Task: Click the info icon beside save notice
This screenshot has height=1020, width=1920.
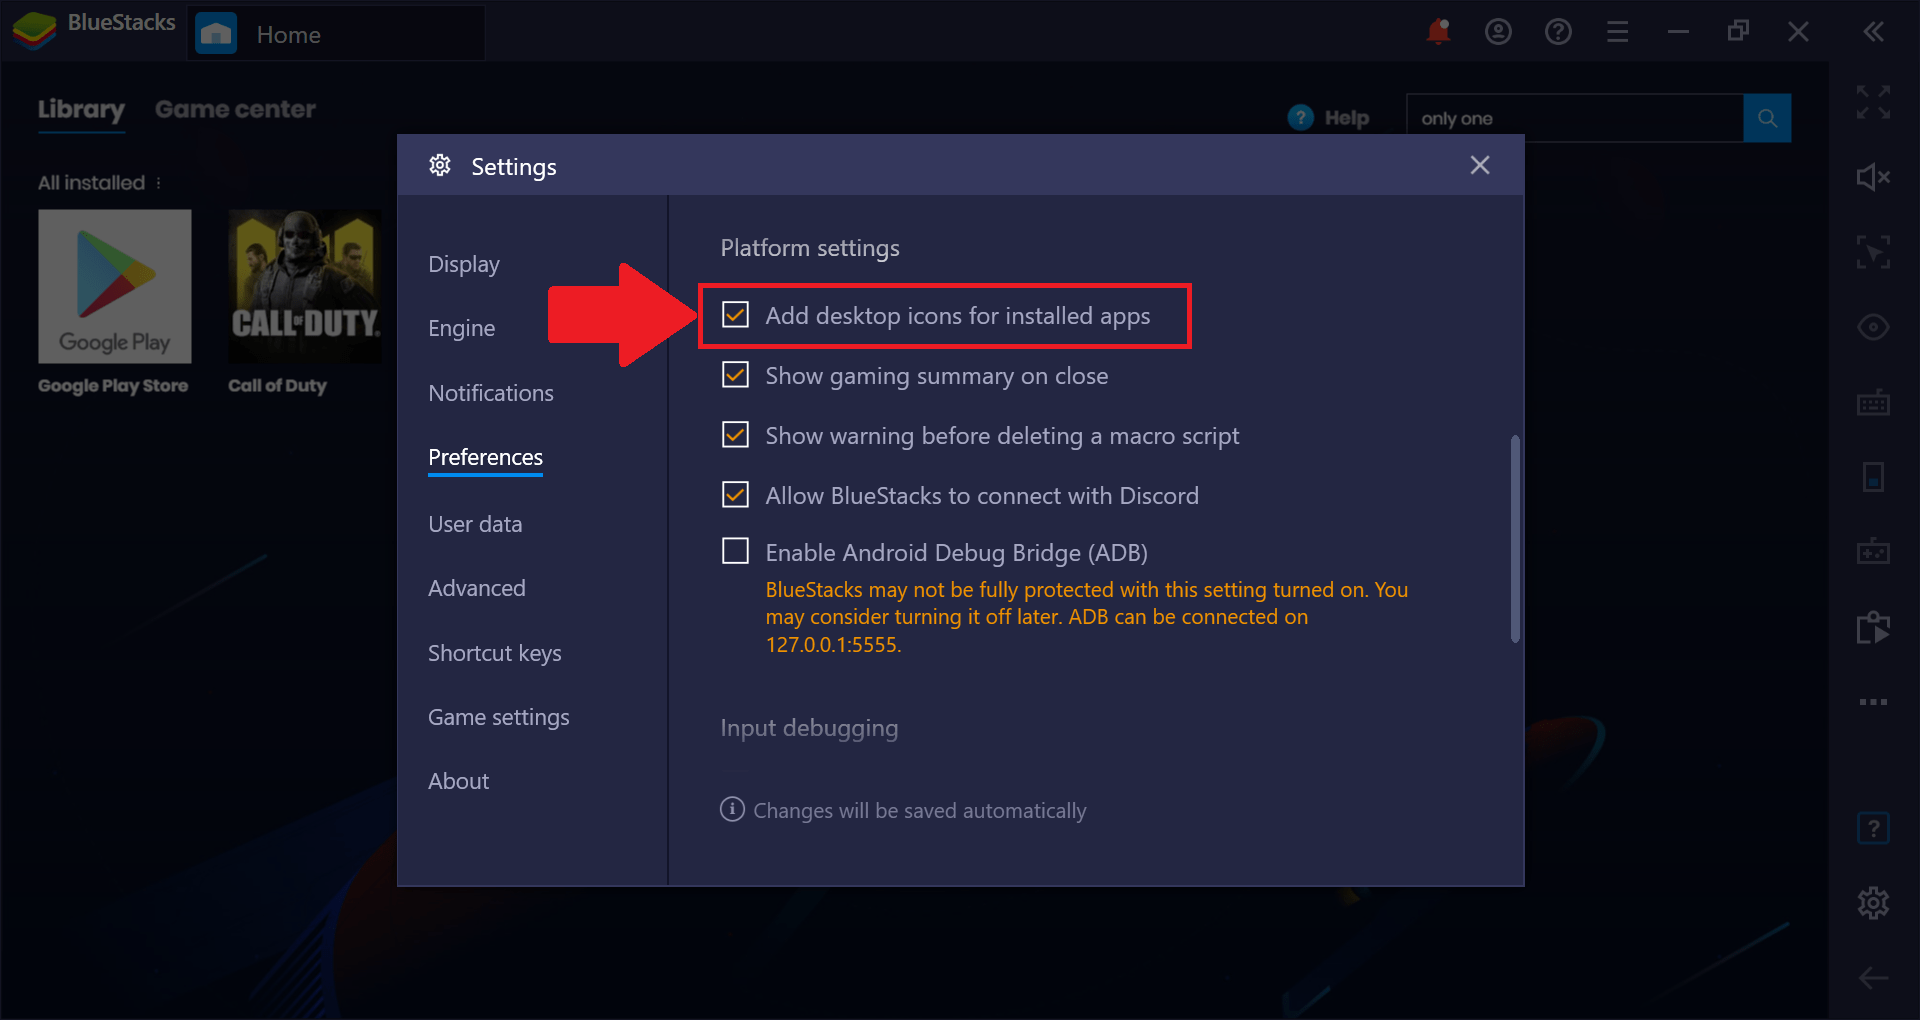Action: 732,809
